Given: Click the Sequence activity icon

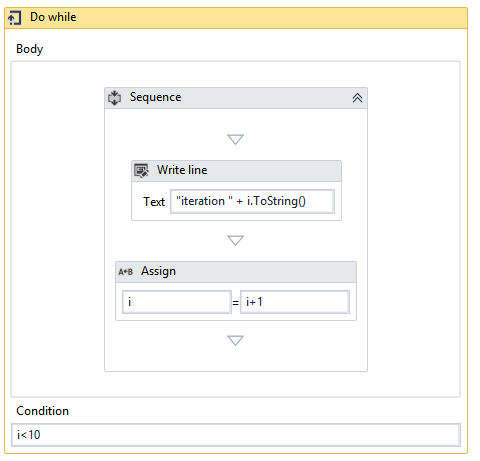Looking at the screenshot, I should [x=115, y=98].
